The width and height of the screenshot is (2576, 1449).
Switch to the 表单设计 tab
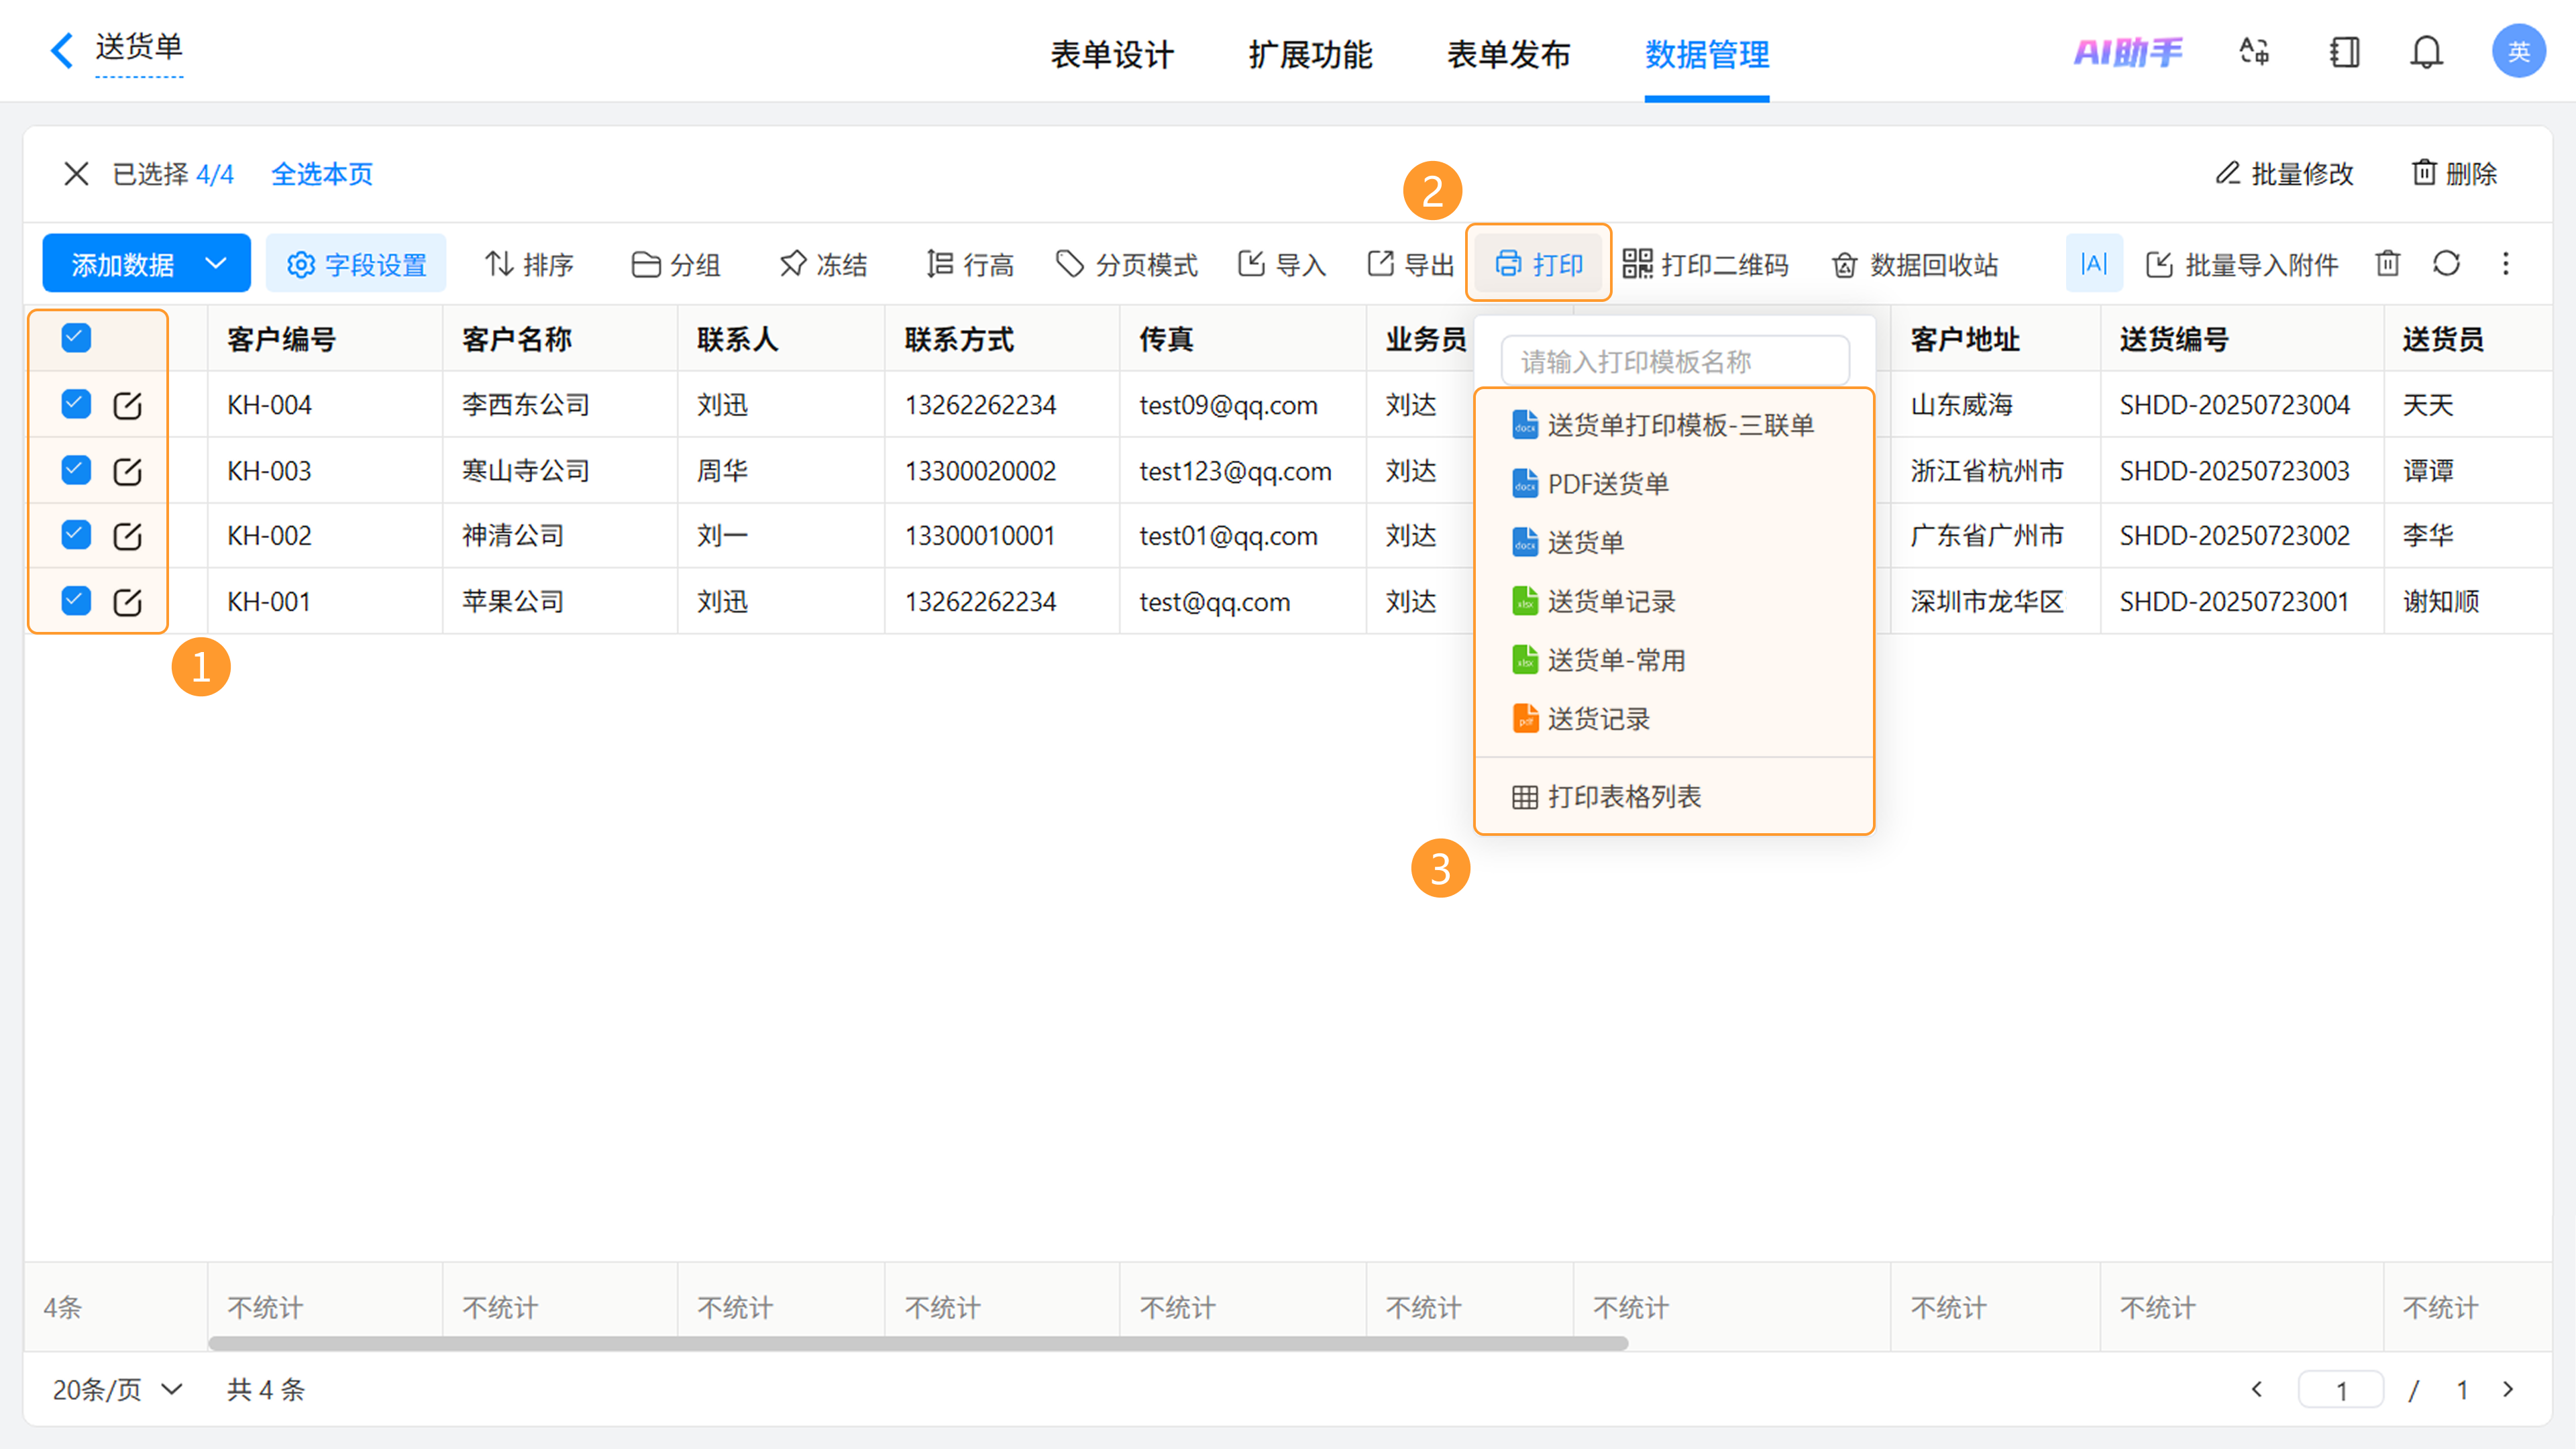tap(1112, 54)
